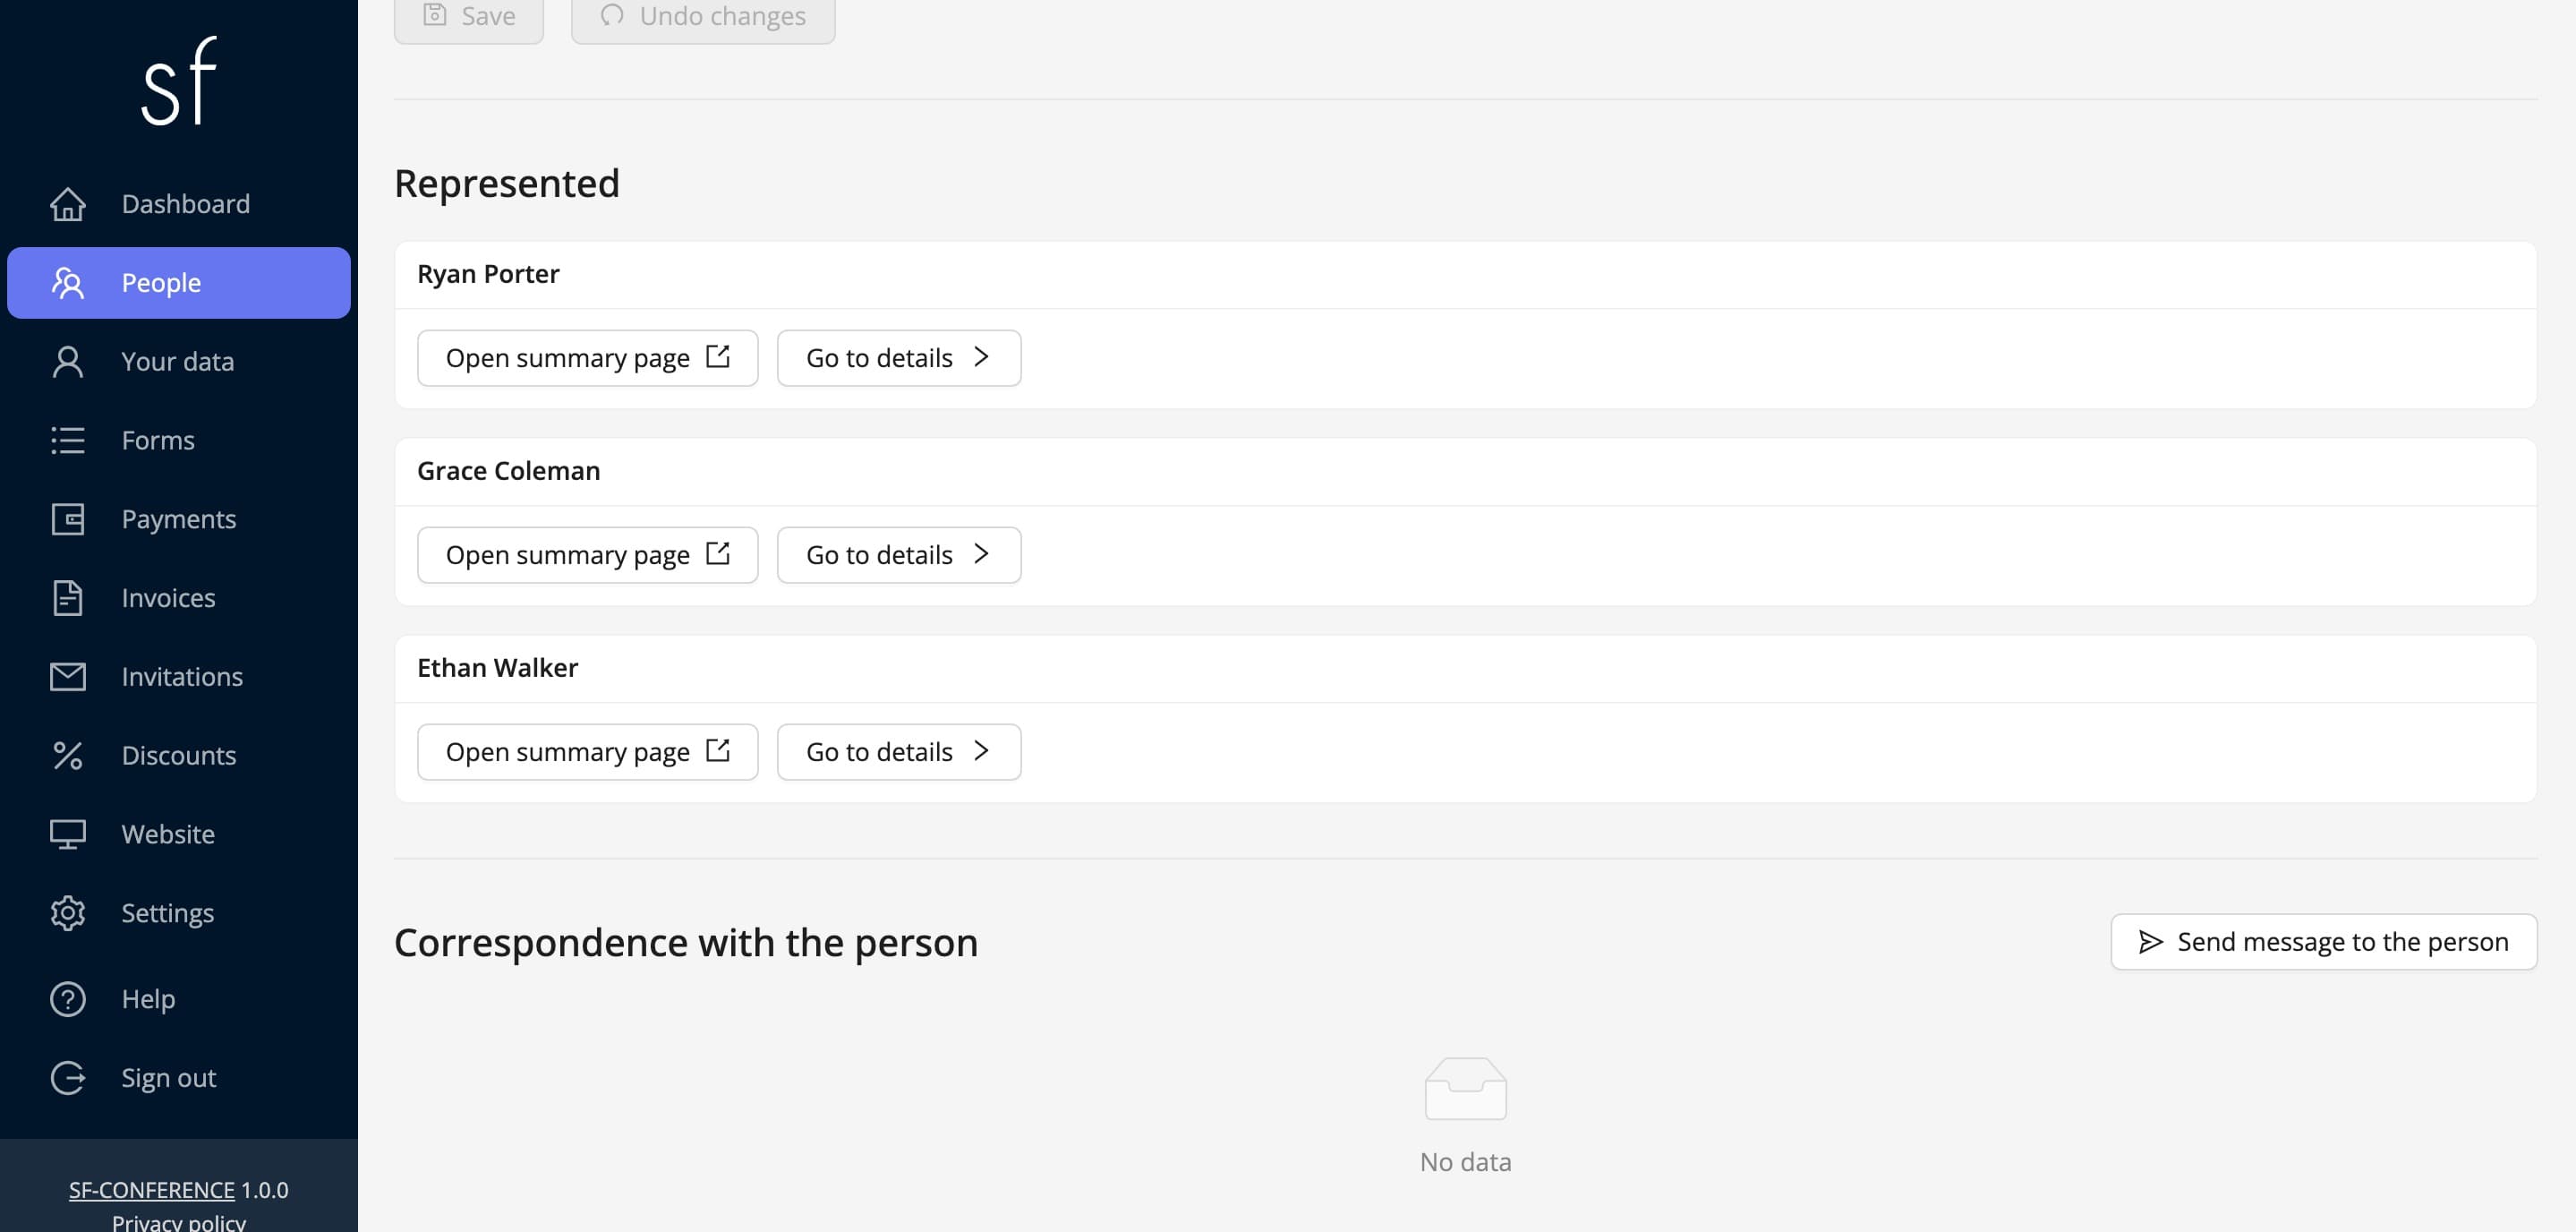
Task: Click the Dashboard home icon
Action: [68, 204]
